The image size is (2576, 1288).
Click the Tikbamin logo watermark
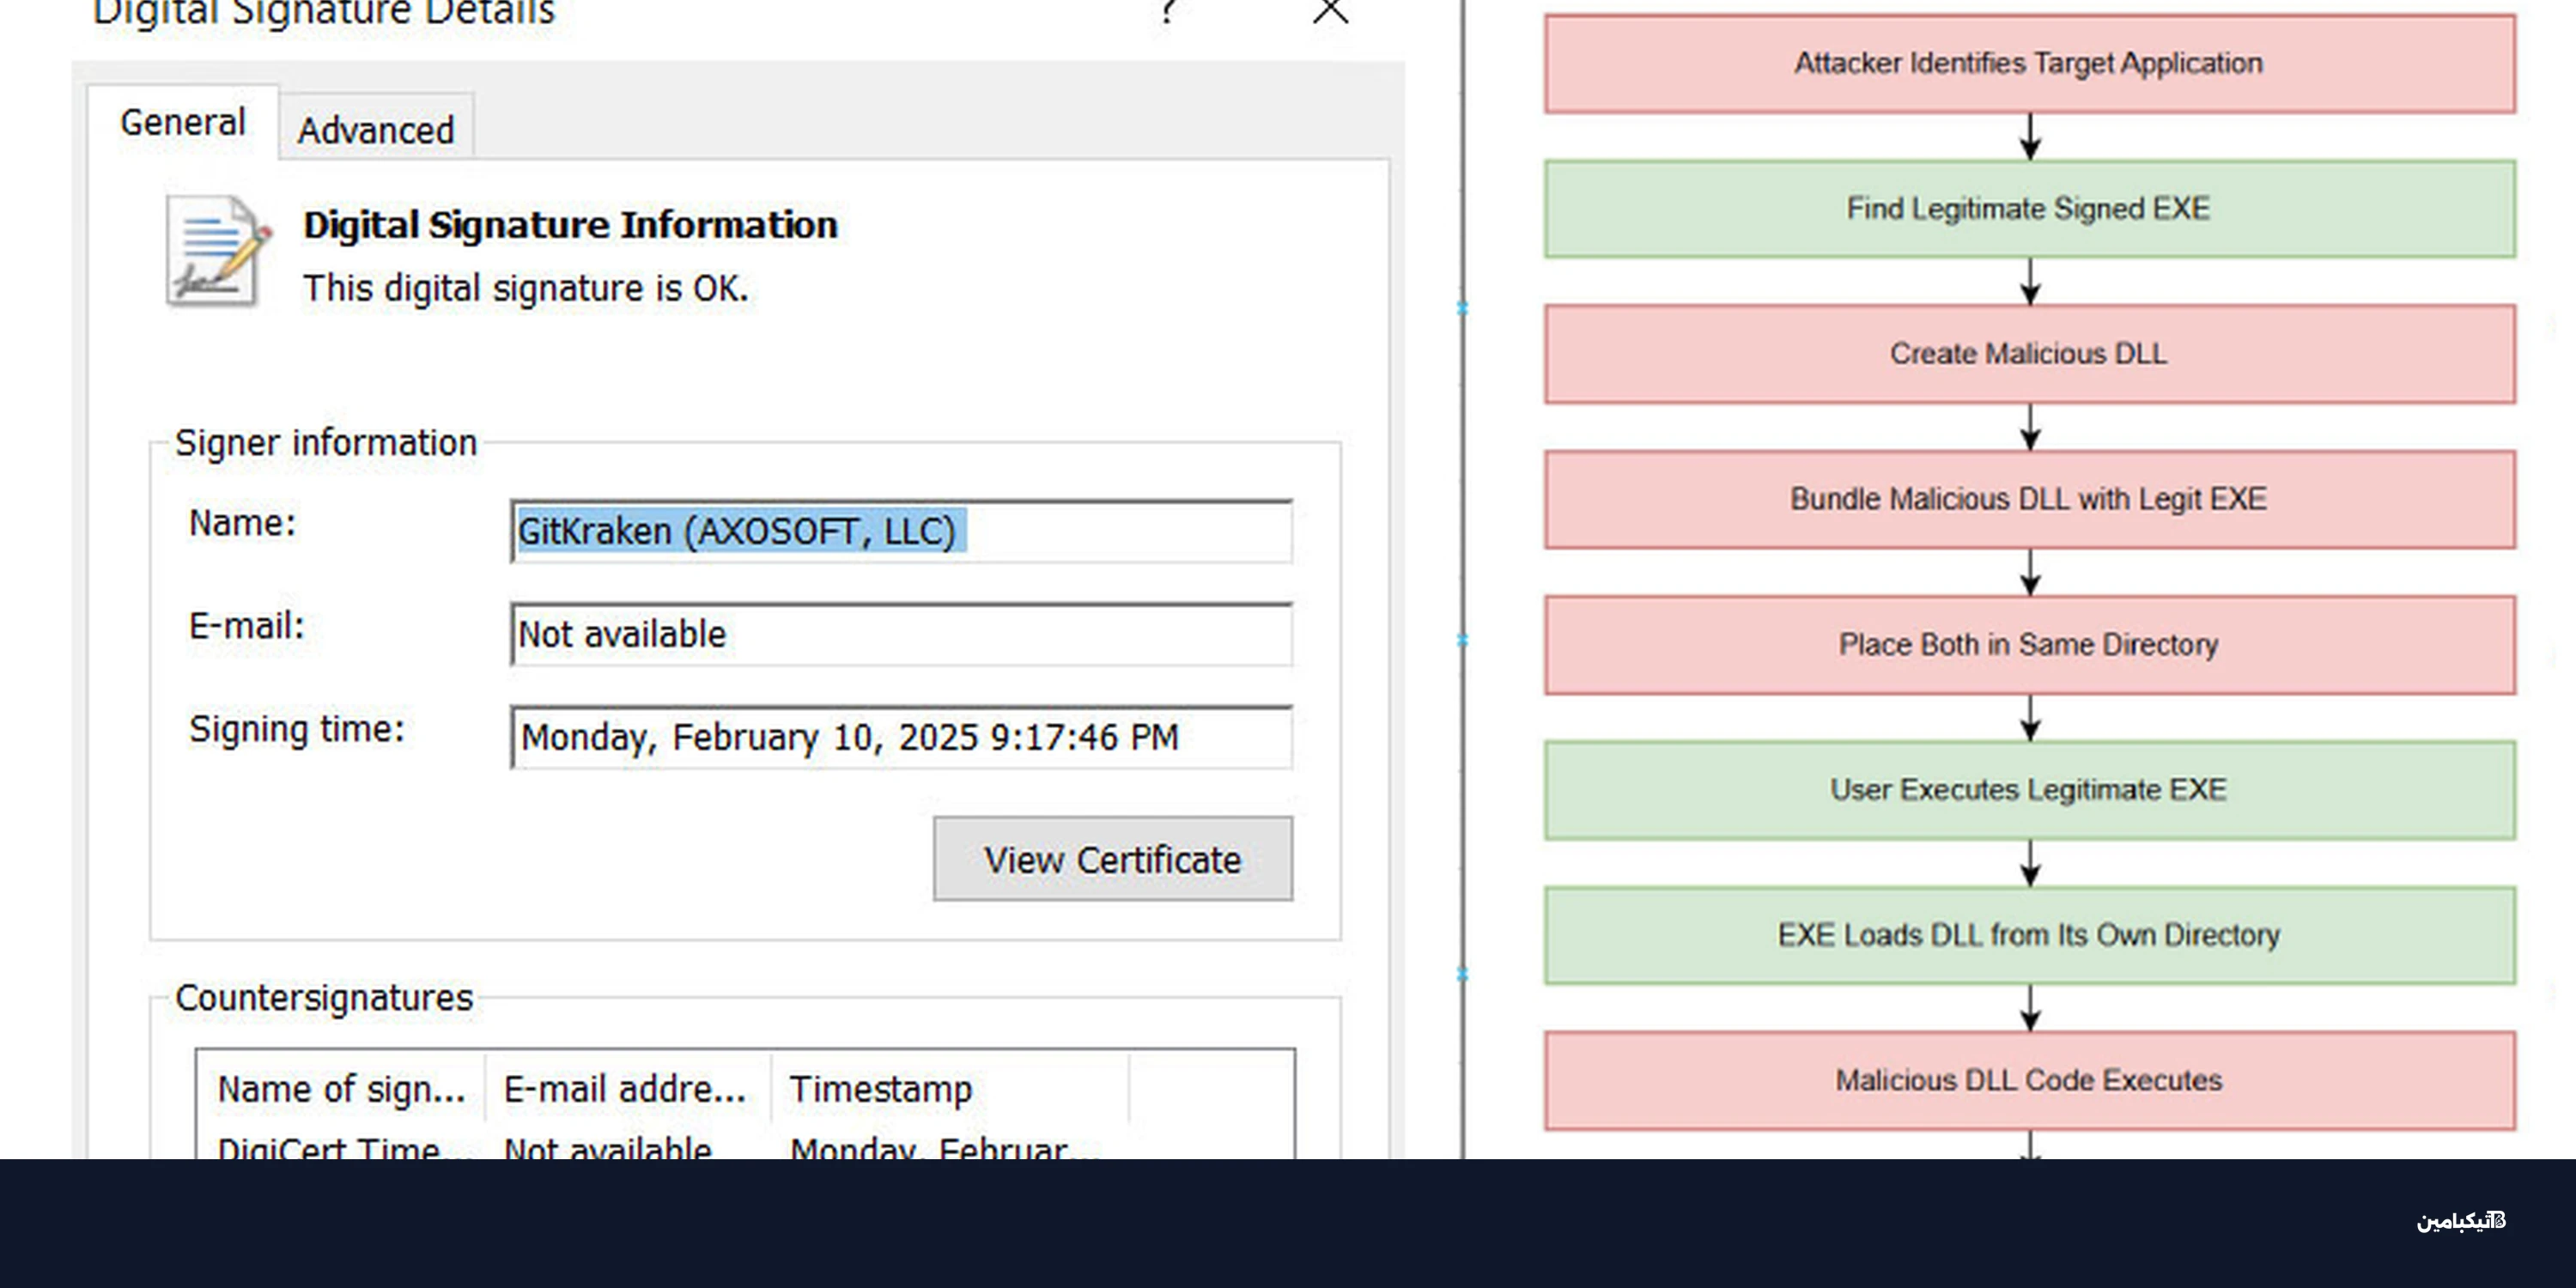(2461, 1221)
